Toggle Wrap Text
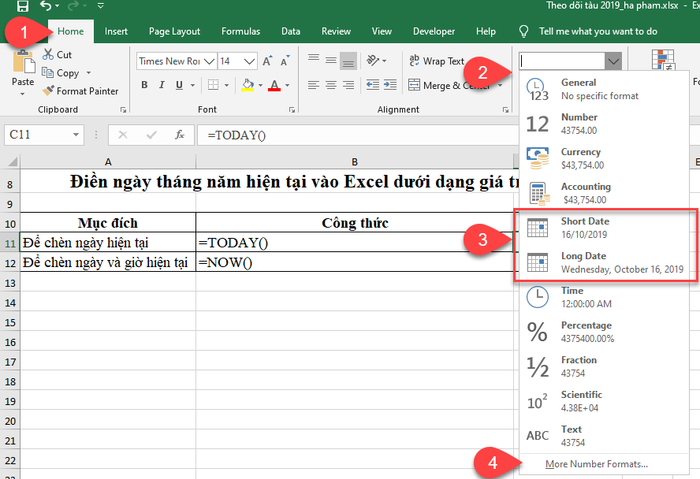Image resolution: width=700 pixels, height=479 pixels. coord(437,61)
